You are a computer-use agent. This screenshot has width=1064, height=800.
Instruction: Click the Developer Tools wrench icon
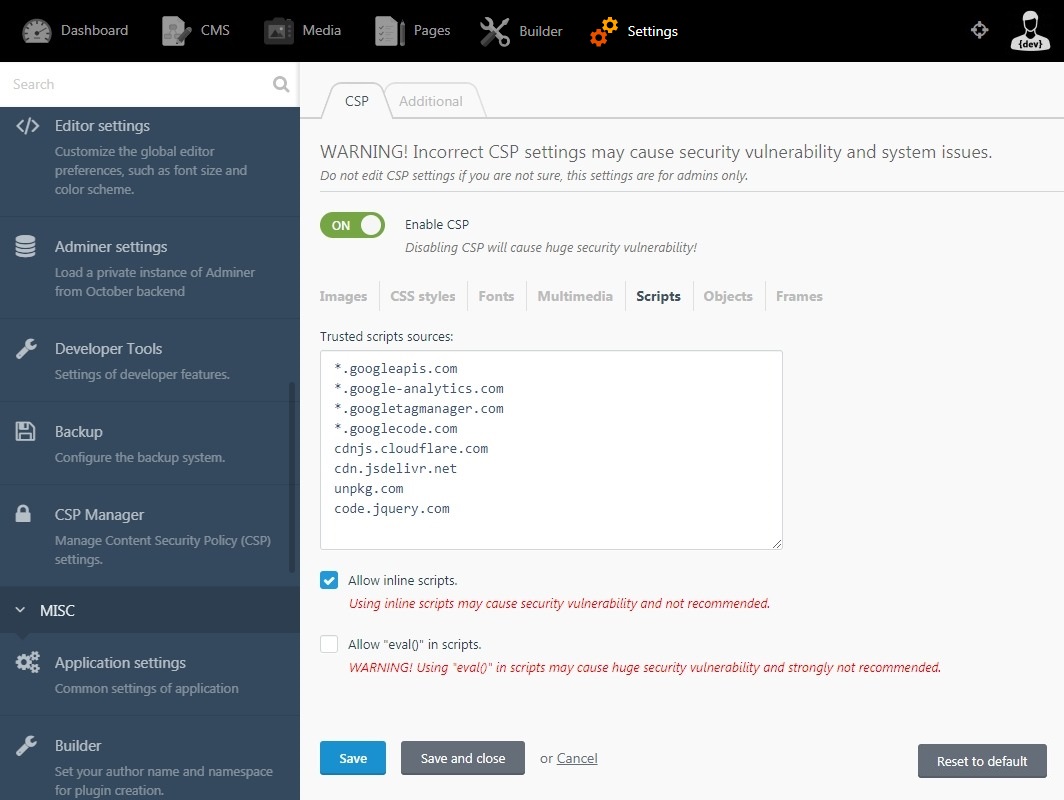[x=26, y=349]
